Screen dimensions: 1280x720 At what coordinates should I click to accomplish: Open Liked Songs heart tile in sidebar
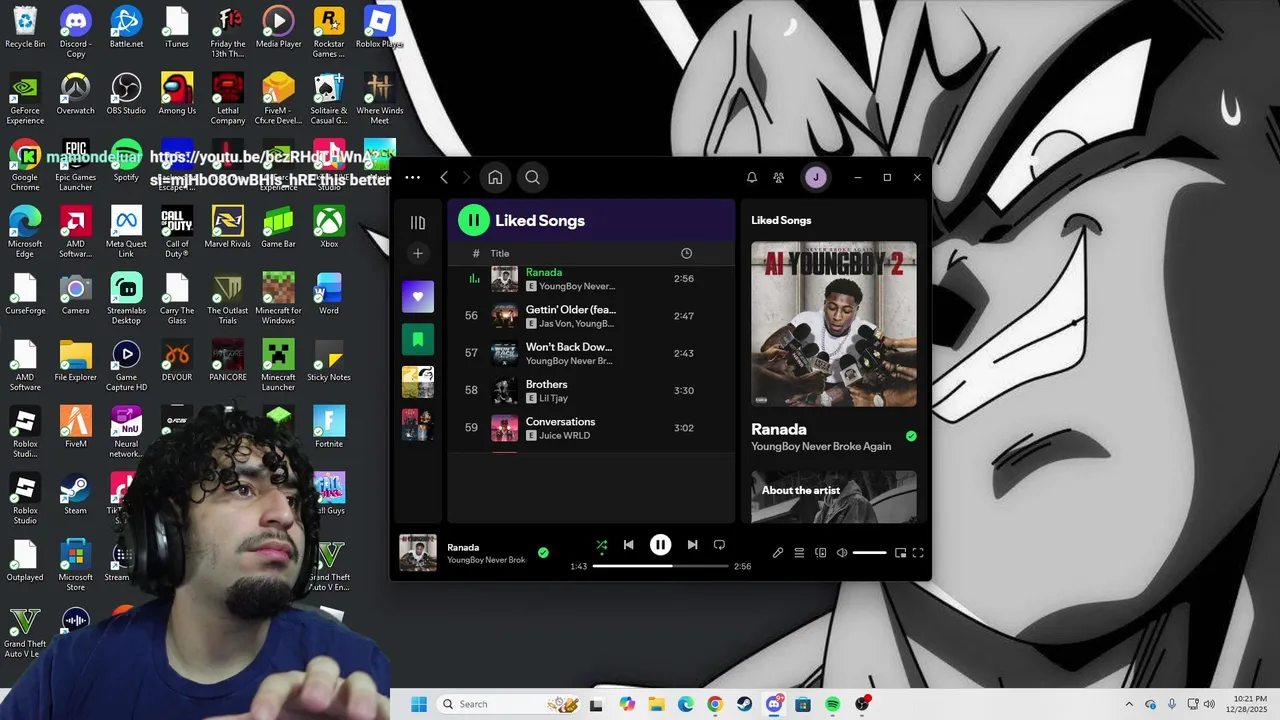point(418,297)
